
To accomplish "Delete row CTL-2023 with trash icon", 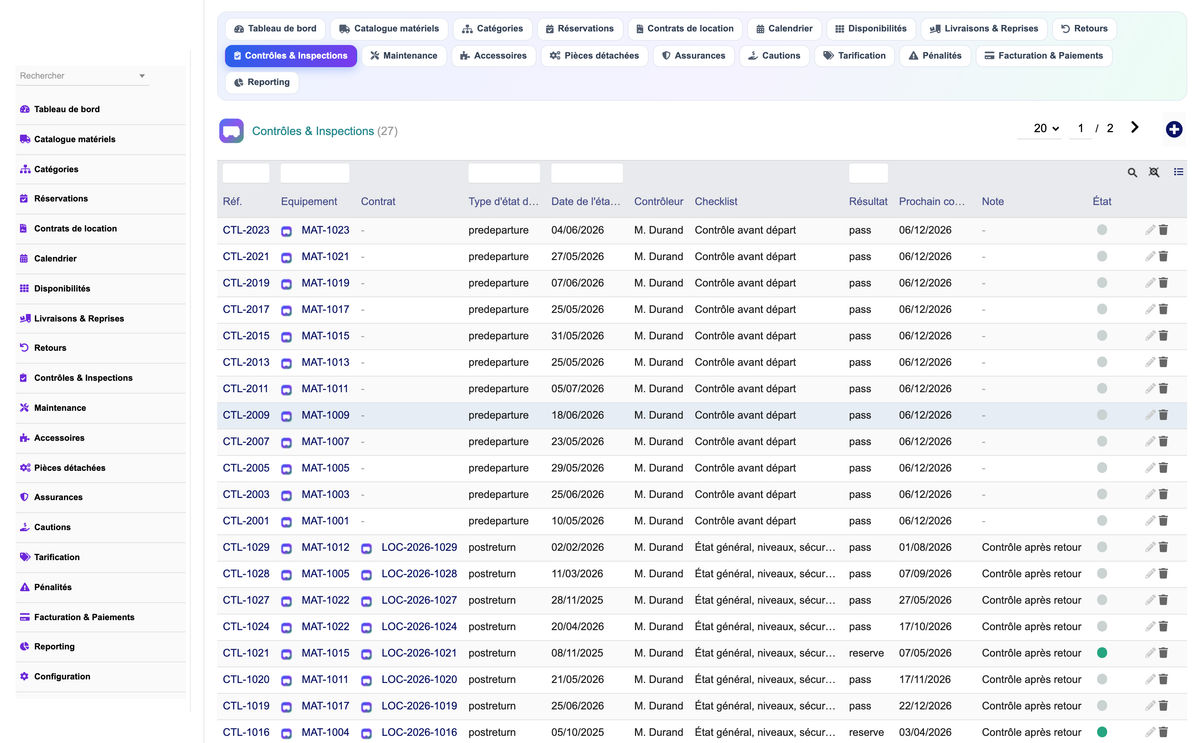I will pos(1164,230).
